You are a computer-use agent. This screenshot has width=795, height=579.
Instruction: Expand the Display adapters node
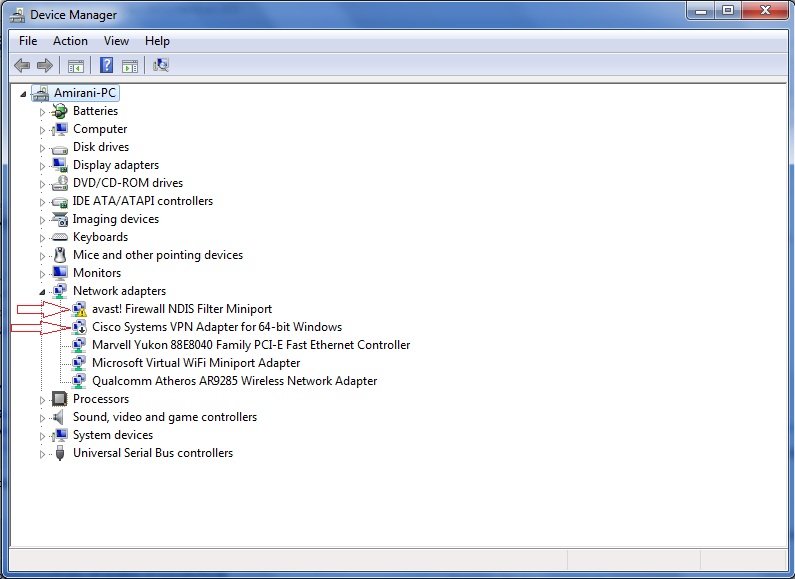click(x=42, y=166)
